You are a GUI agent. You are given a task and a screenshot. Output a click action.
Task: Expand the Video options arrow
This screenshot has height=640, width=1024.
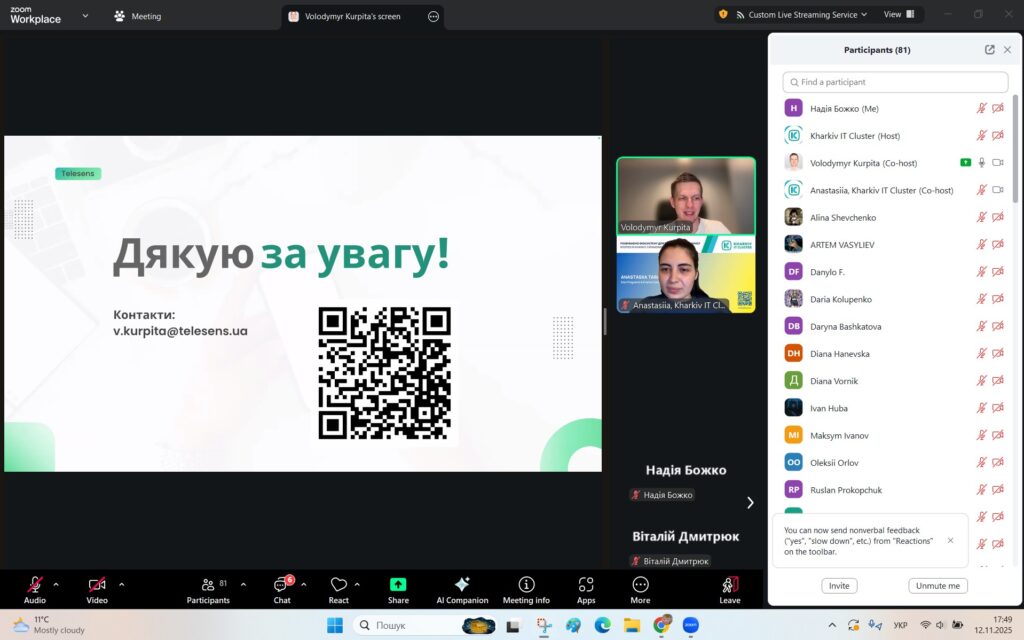[122, 584]
